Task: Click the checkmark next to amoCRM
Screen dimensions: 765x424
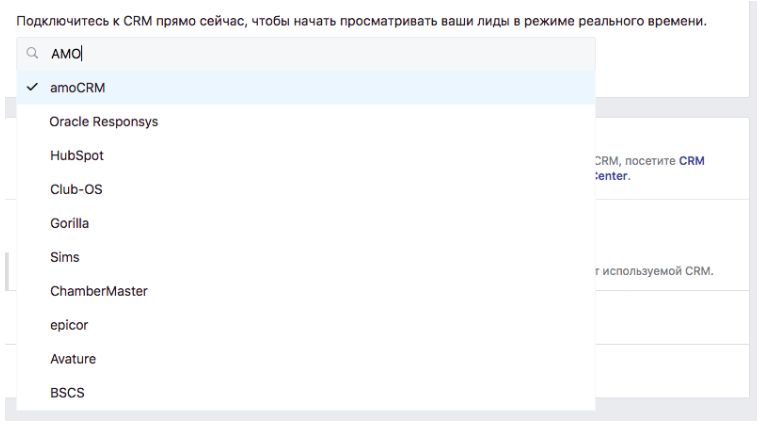Action: click(x=32, y=87)
